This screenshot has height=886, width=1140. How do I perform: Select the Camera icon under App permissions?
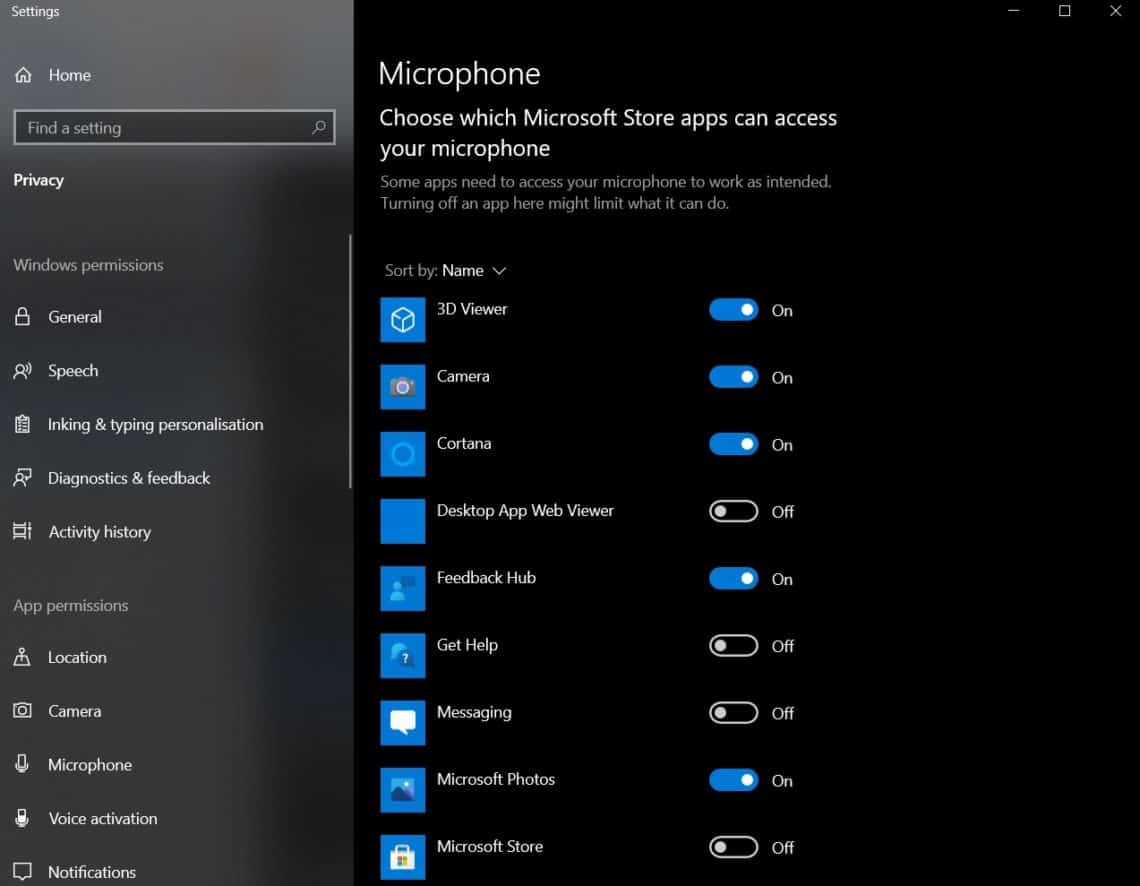pyautogui.click(x=22, y=711)
